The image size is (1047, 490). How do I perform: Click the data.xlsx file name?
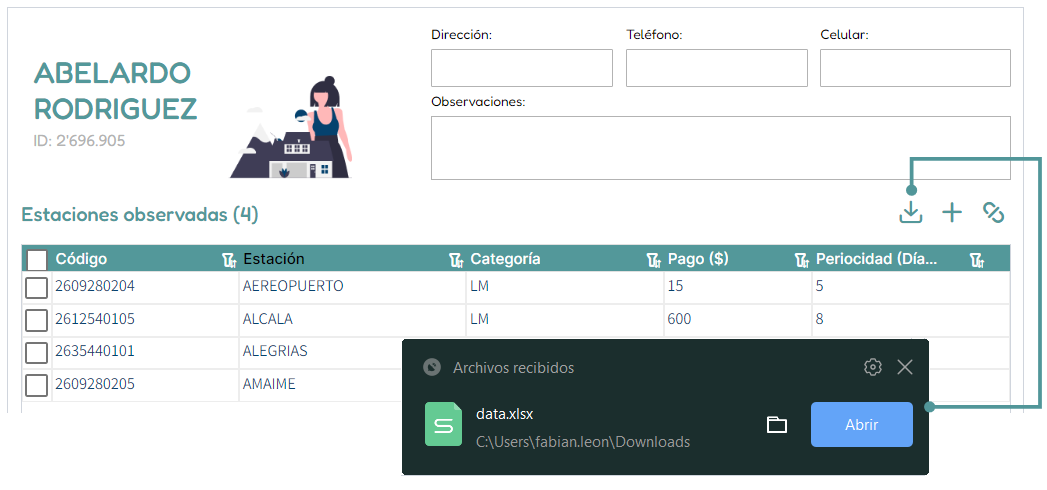[505, 414]
